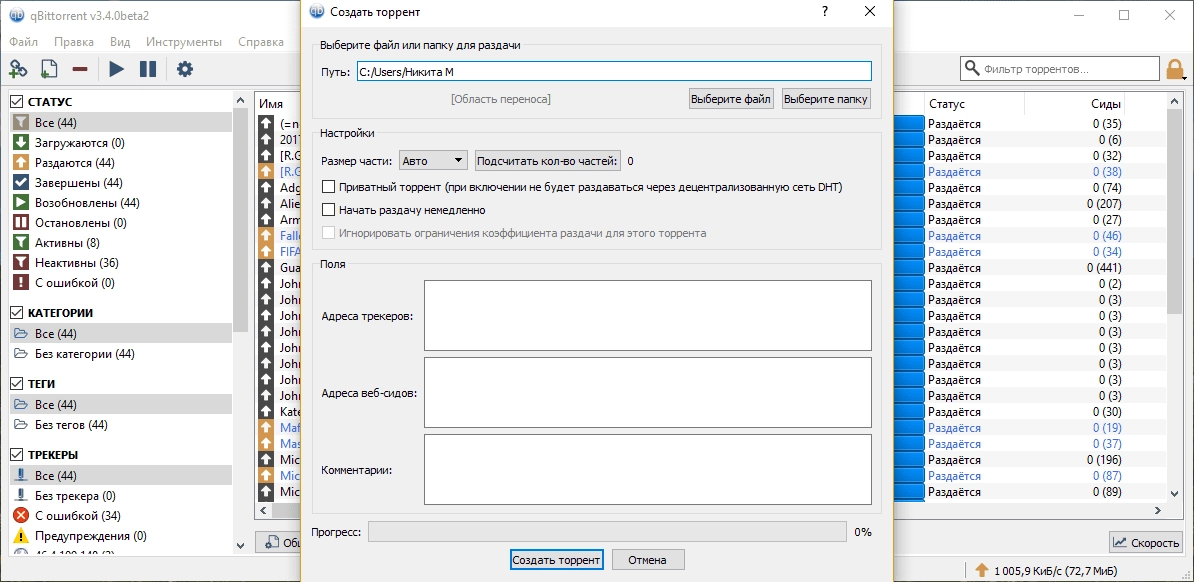This screenshot has height=582, width=1194.
Task: Click Подсчитать кол-во частей button
Action: pyautogui.click(x=548, y=161)
